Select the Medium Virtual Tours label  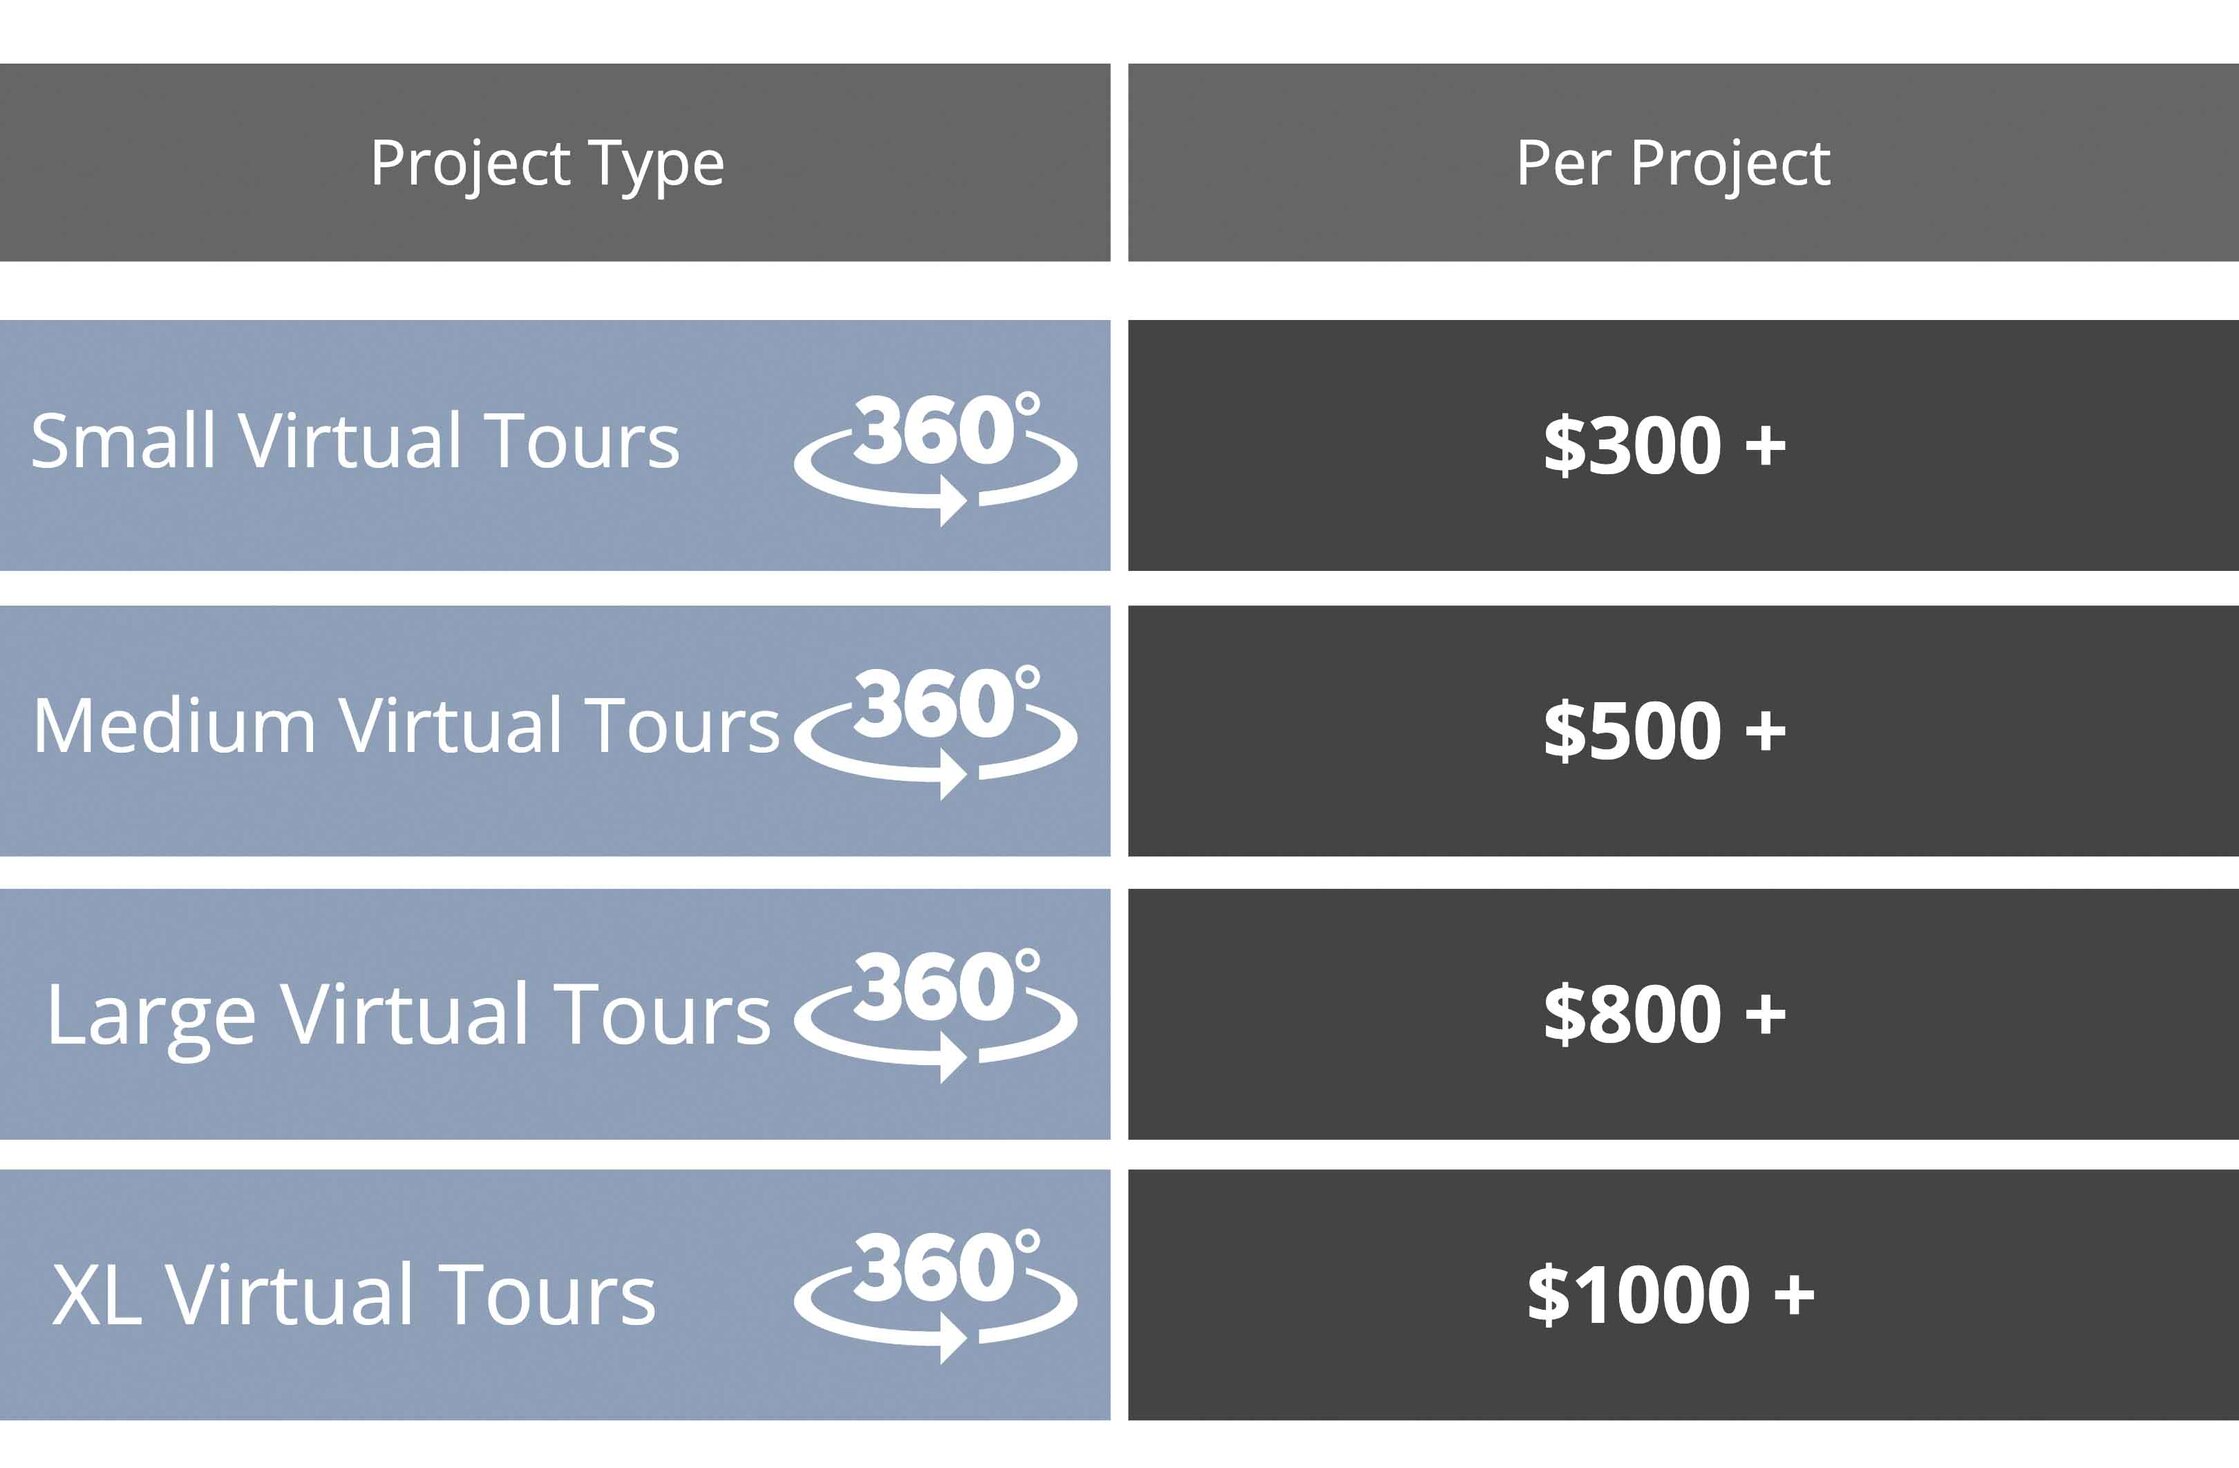[405, 725]
